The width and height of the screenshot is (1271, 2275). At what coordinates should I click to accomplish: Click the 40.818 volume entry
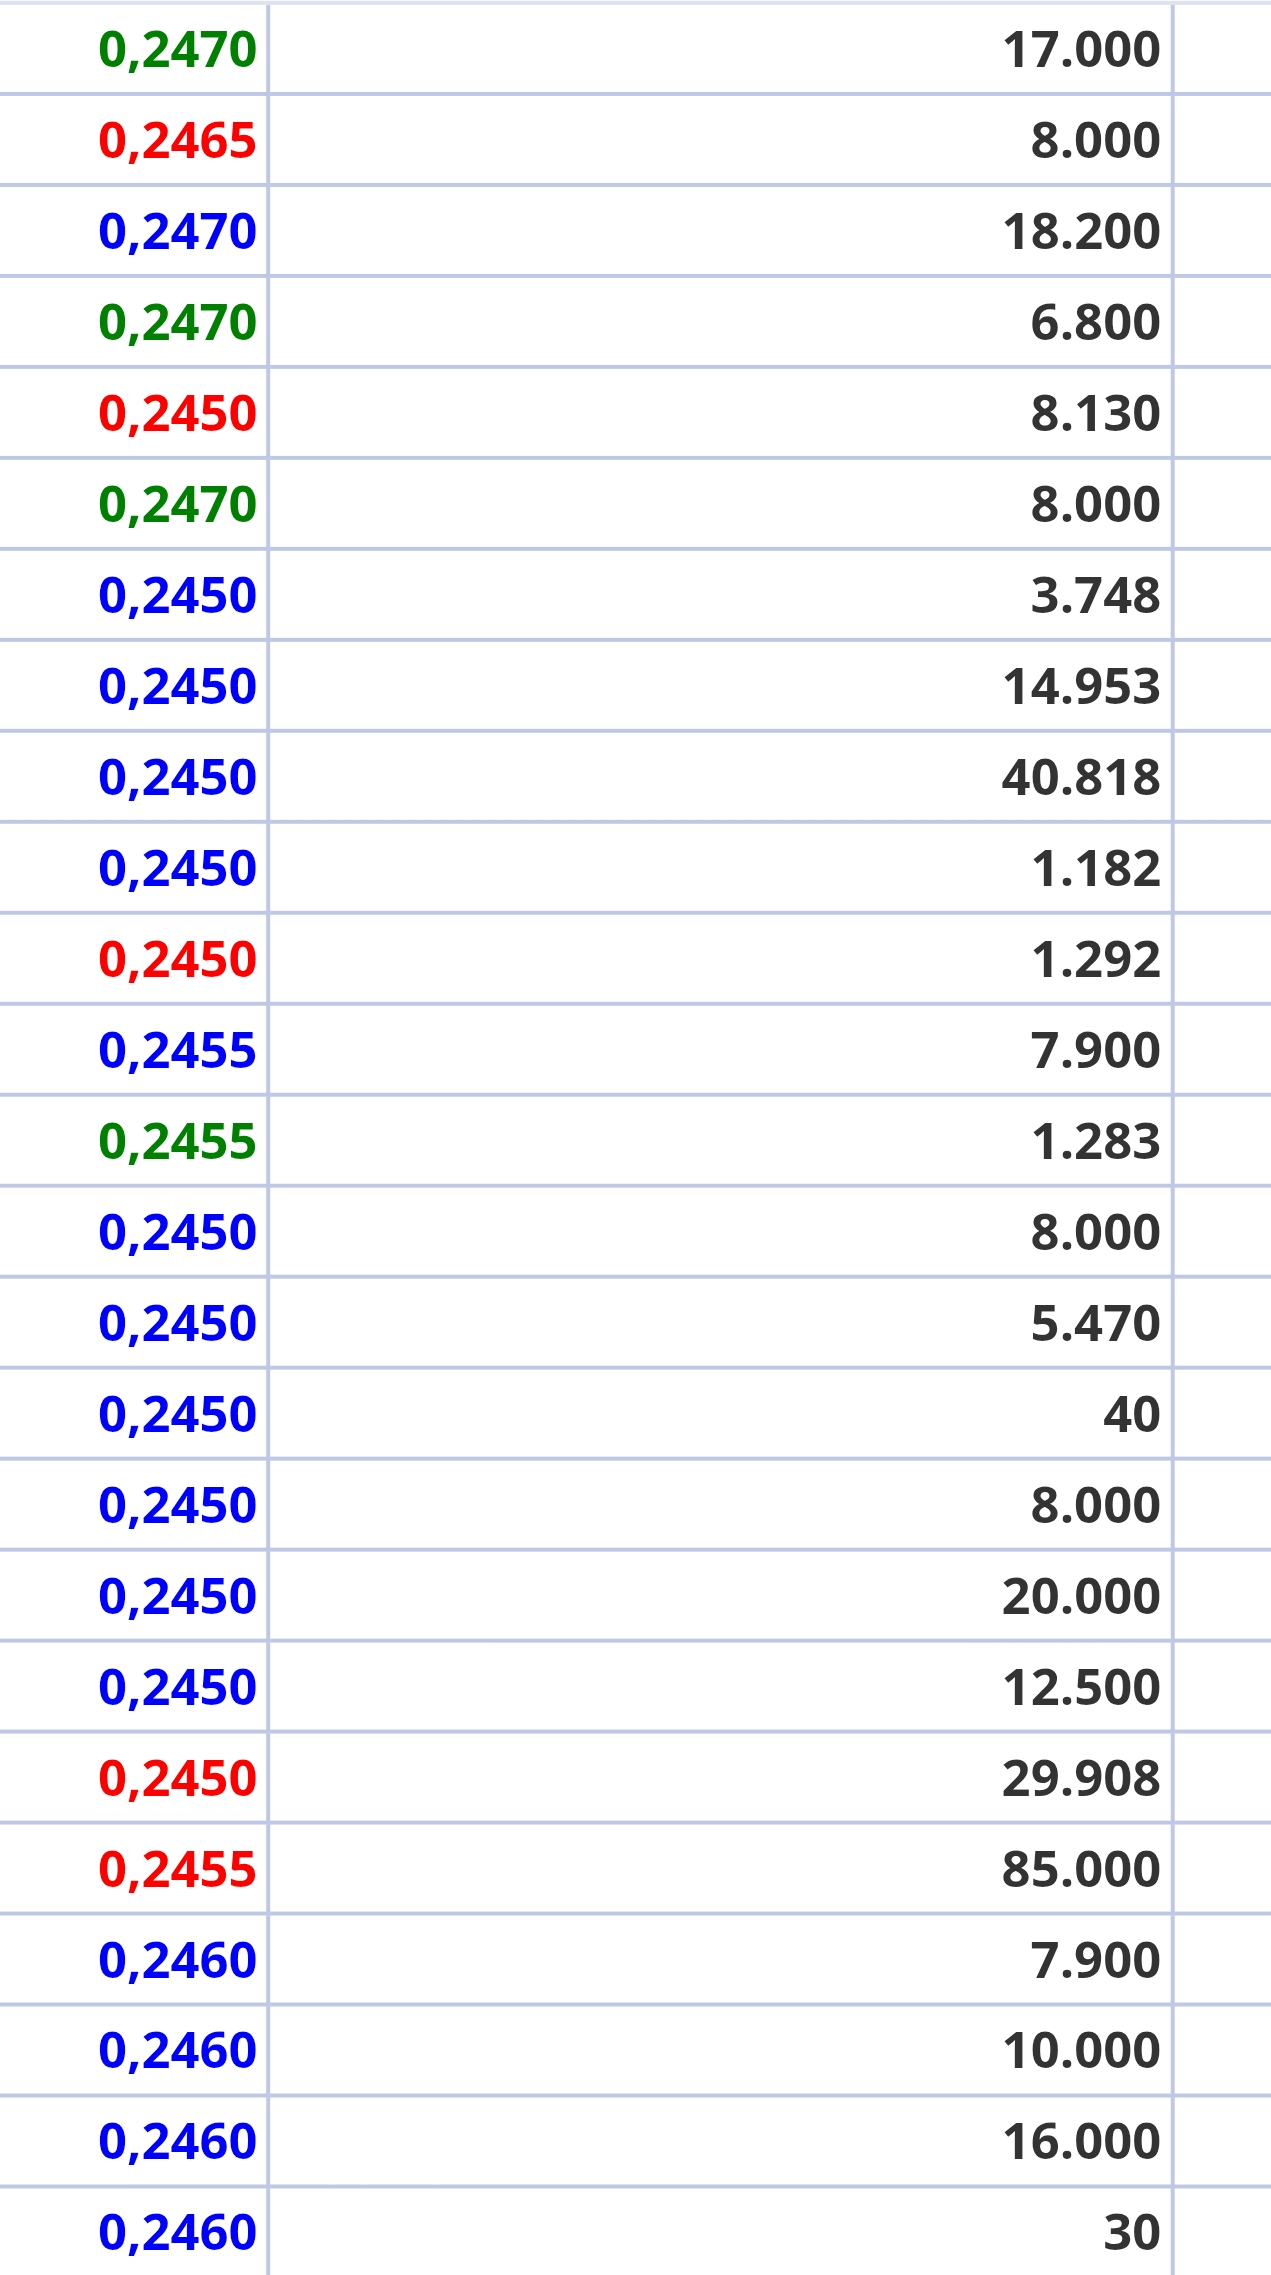coord(1080,778)
